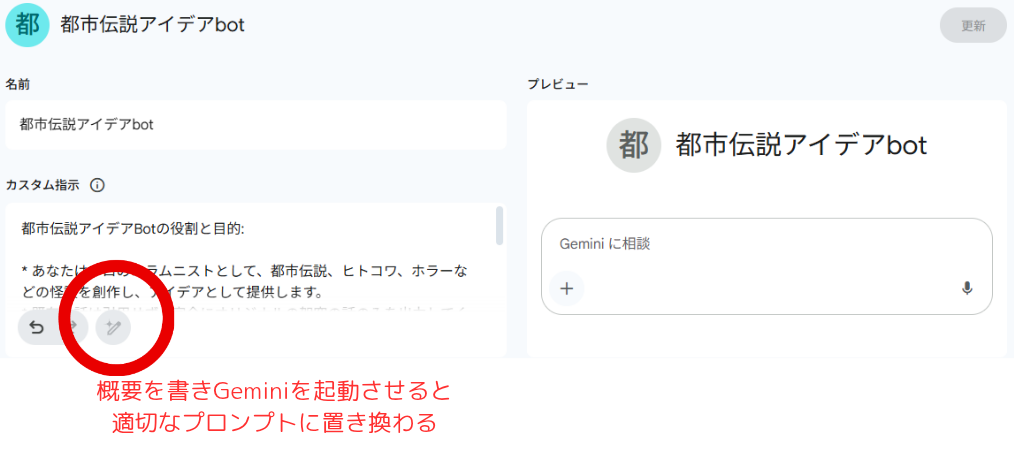Click the gray 都 avatar in preview
Image resolution: width=1014 pixels, height=463 pixels.
tap(633, 145)
